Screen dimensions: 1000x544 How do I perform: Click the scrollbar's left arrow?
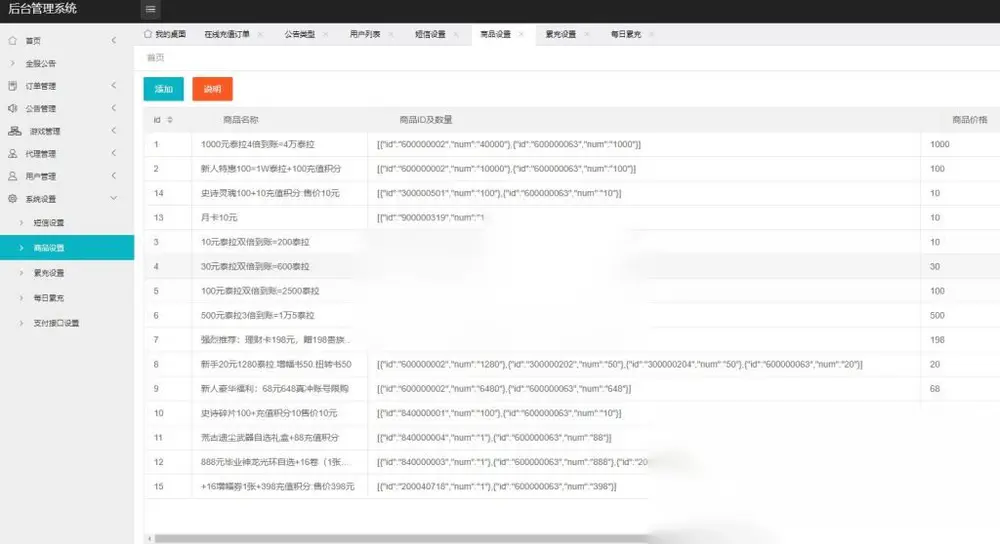coord(149,539)
